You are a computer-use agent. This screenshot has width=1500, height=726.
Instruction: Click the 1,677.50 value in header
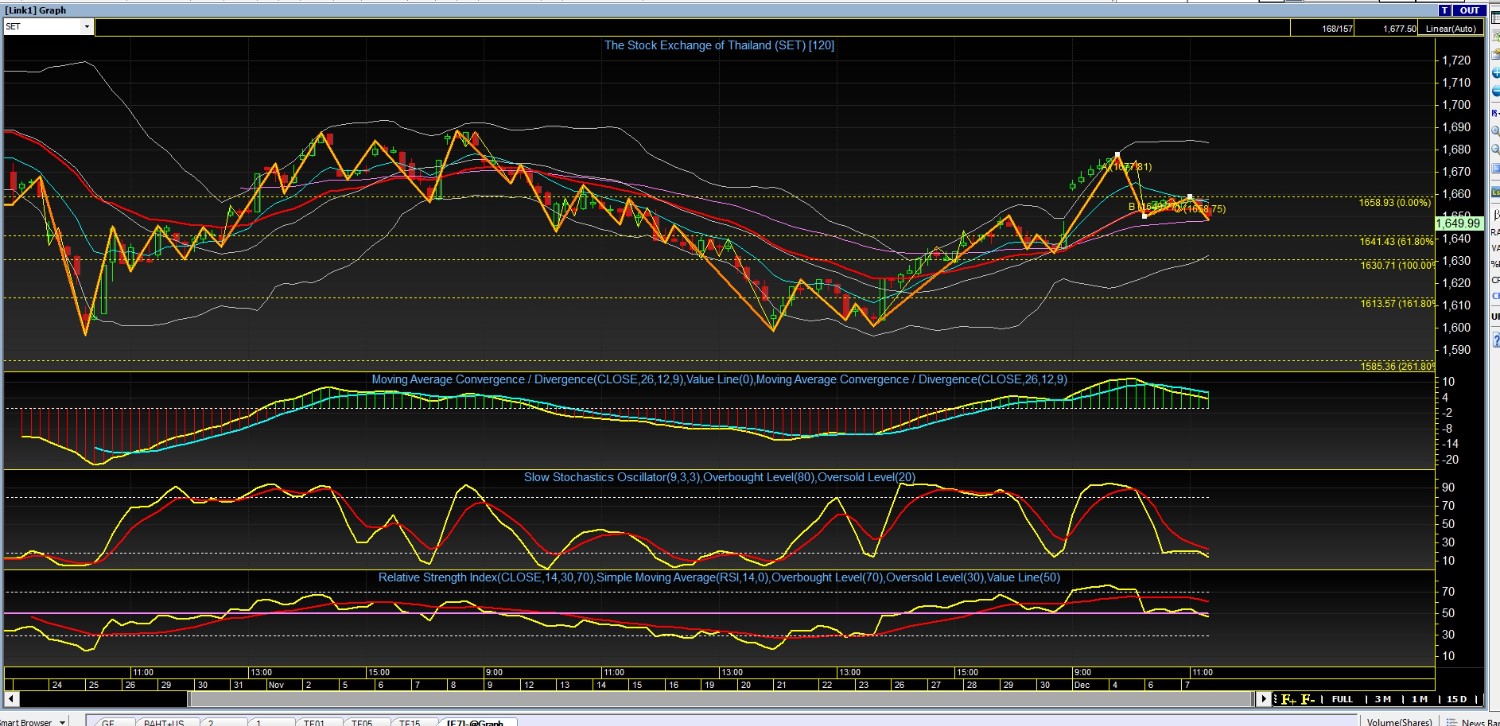(1399, 28)
